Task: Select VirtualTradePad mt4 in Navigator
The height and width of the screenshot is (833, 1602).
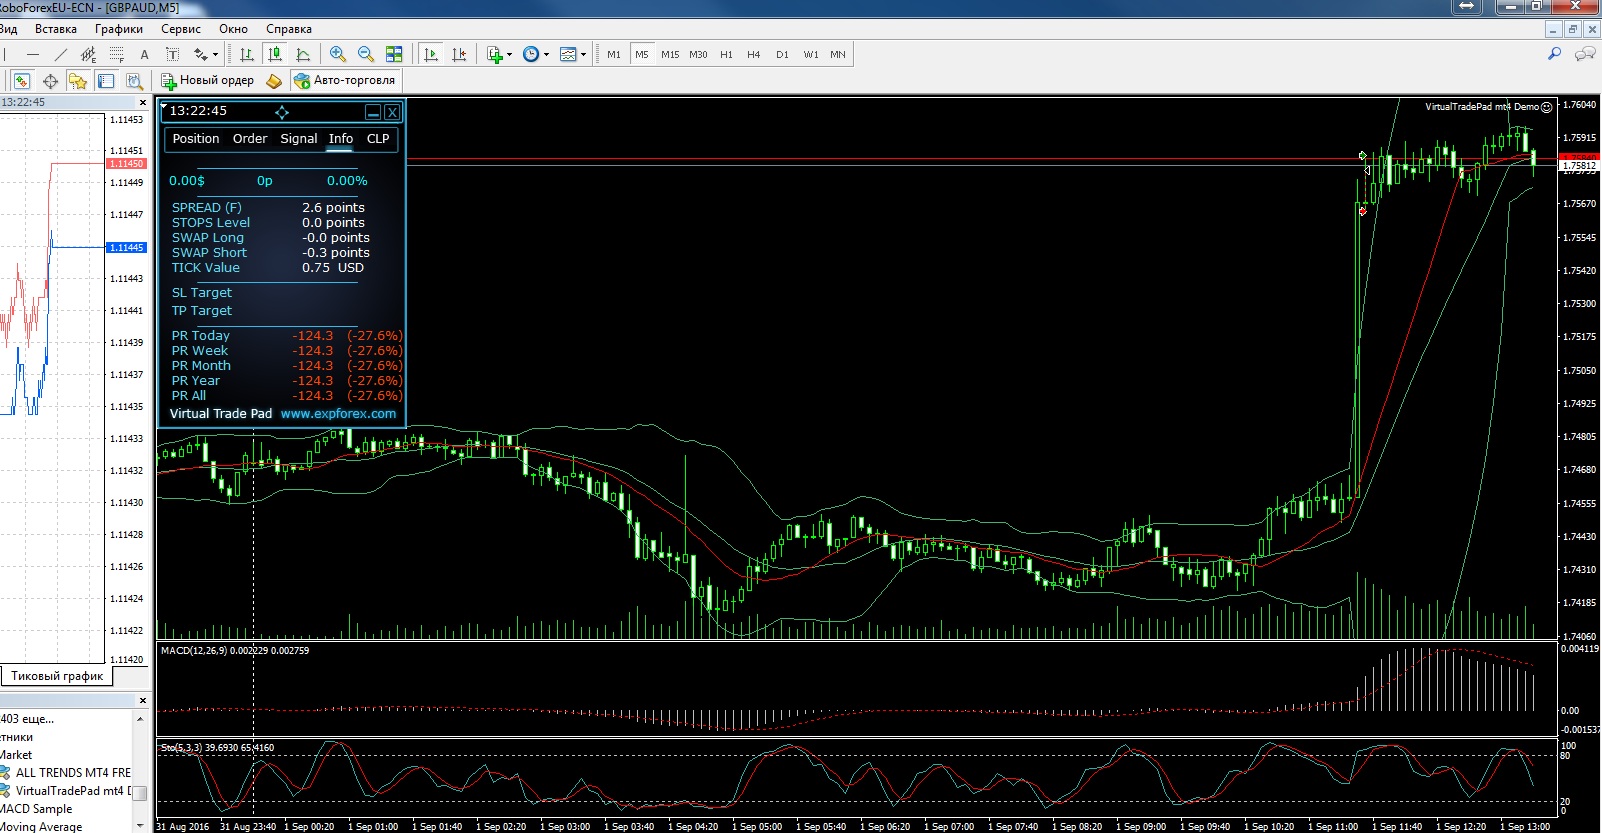Action: click(x=74, y=791)
